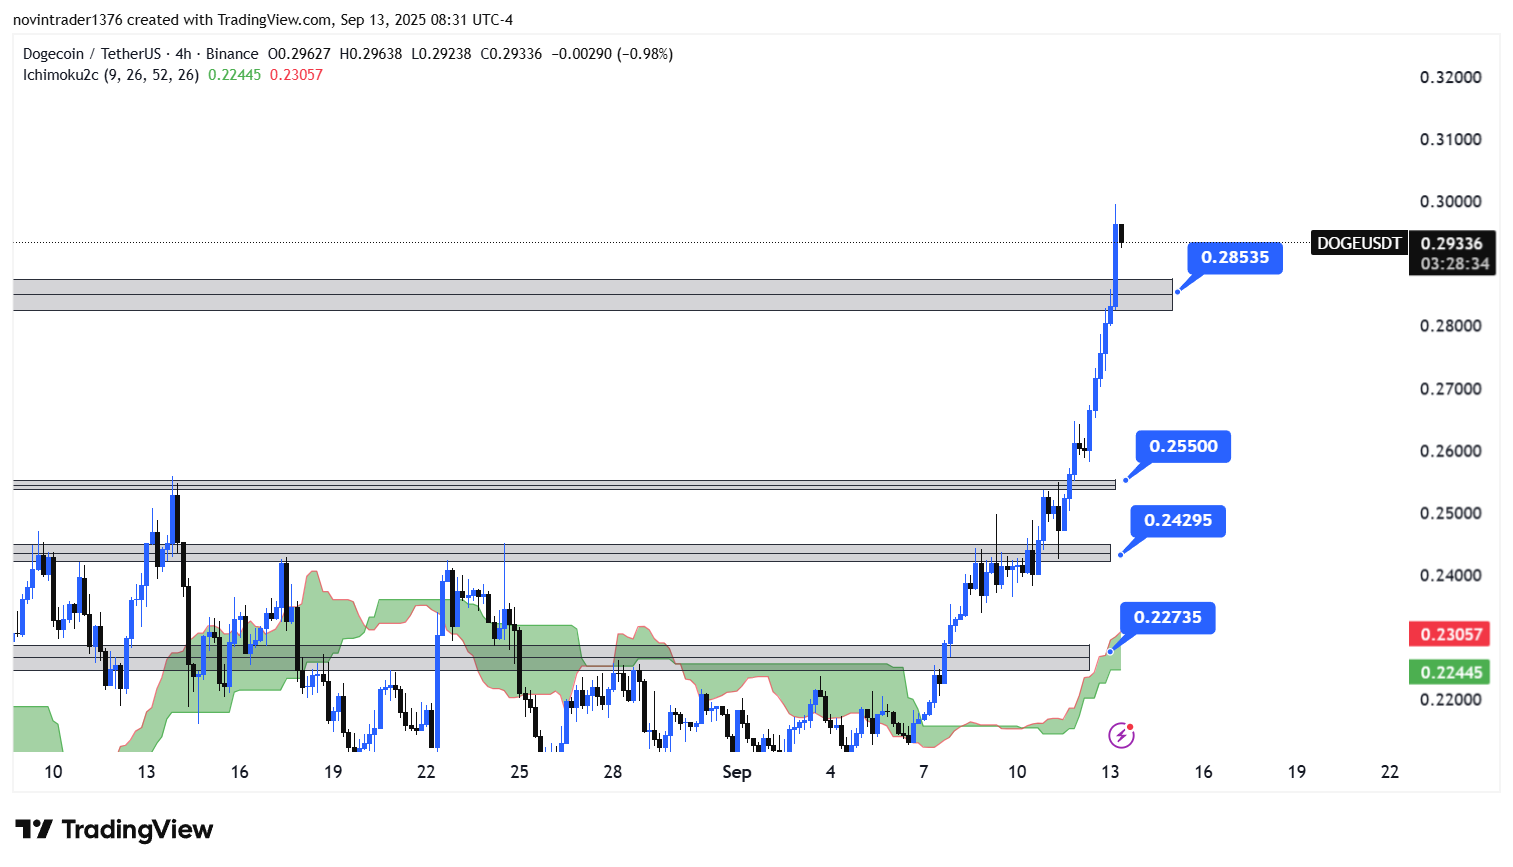Click the current price 0.29336 label
The width and height of the screenshot is (1513, 867).
pyautogui.click(x=1451, y=243)
